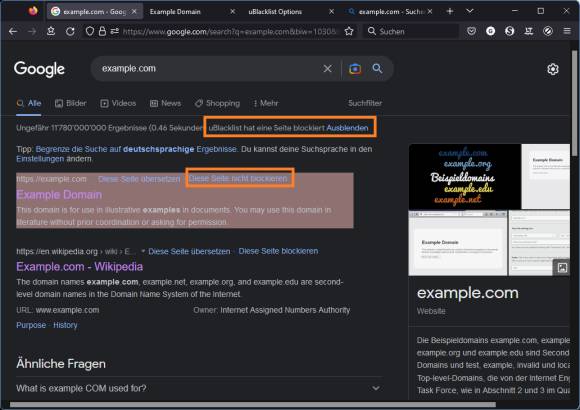Click 'Diese Seite übersetzen' on the Wikipedia result

[189, 252]
